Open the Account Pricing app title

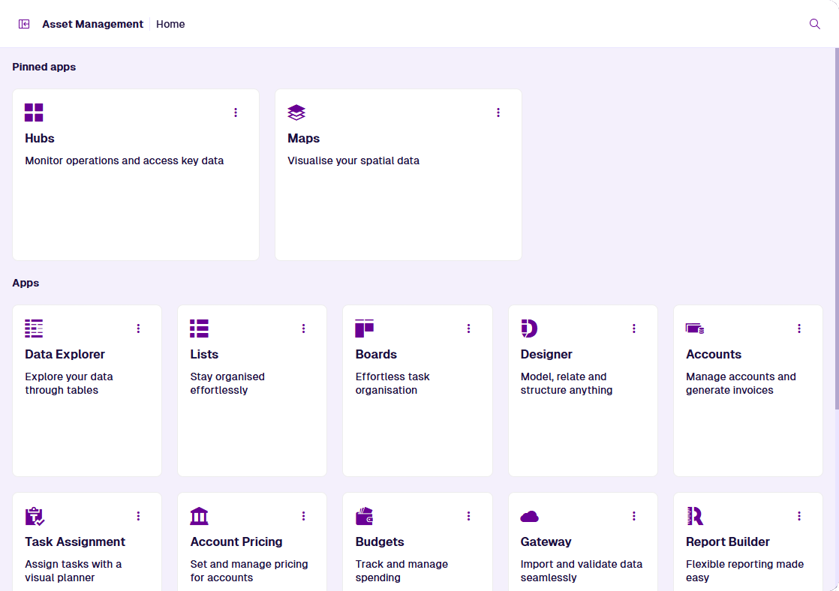tap(236, 542)
